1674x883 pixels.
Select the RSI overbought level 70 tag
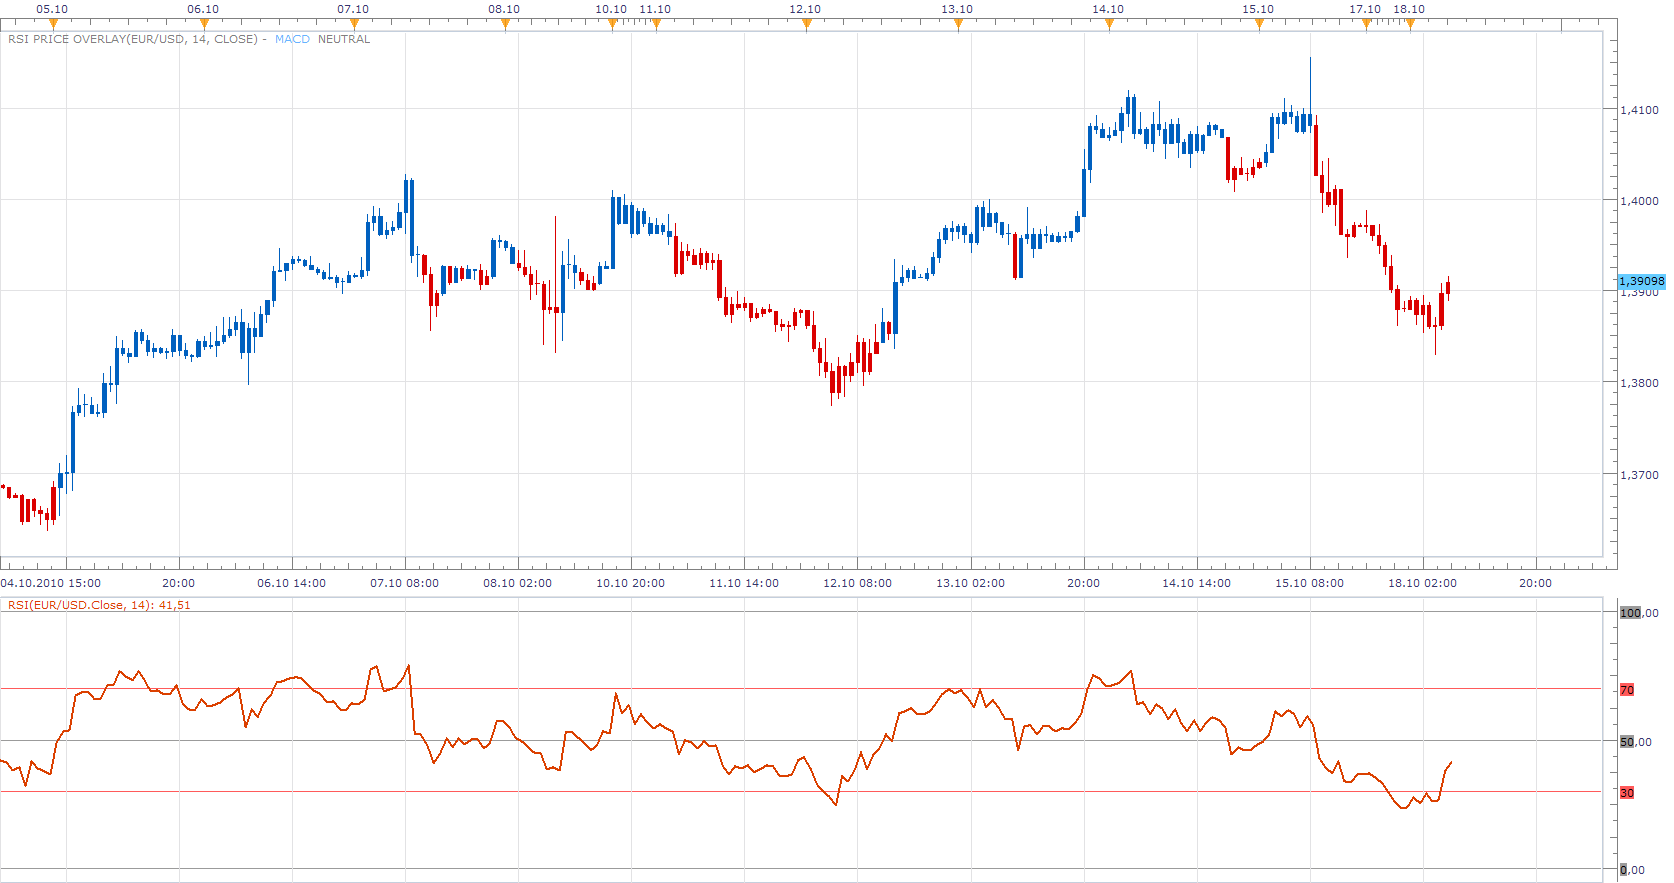tap(1627, 690)
